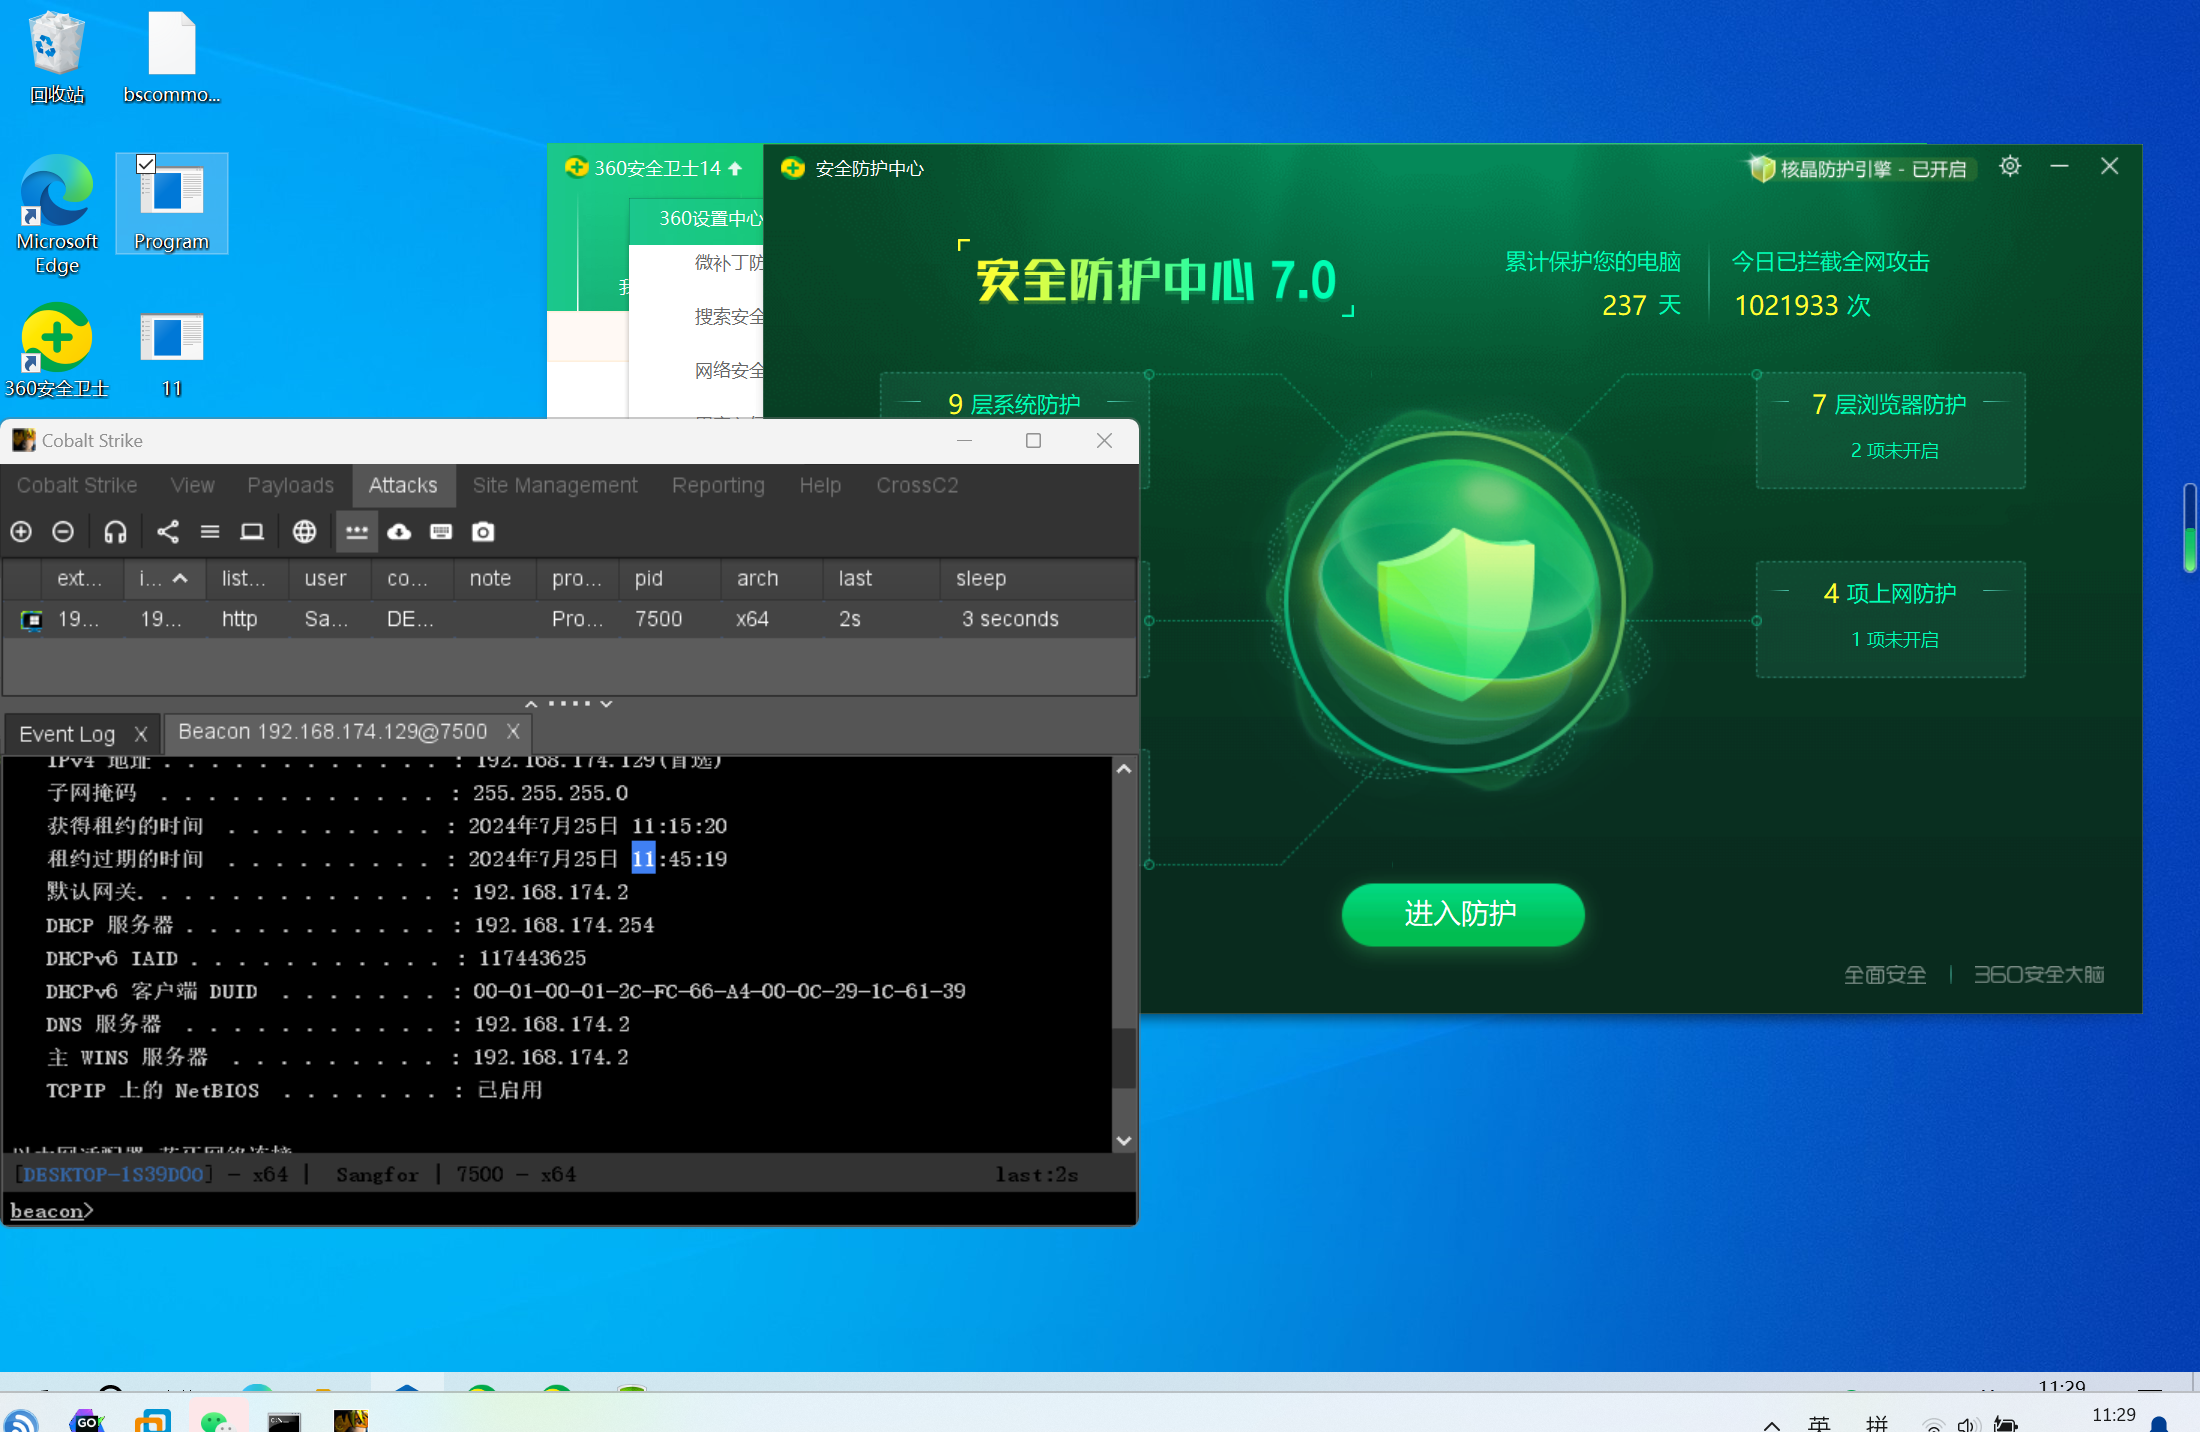Open listeners via the headphones icon
Viewport: 2200px width, 1432px height.
(115, 532)
